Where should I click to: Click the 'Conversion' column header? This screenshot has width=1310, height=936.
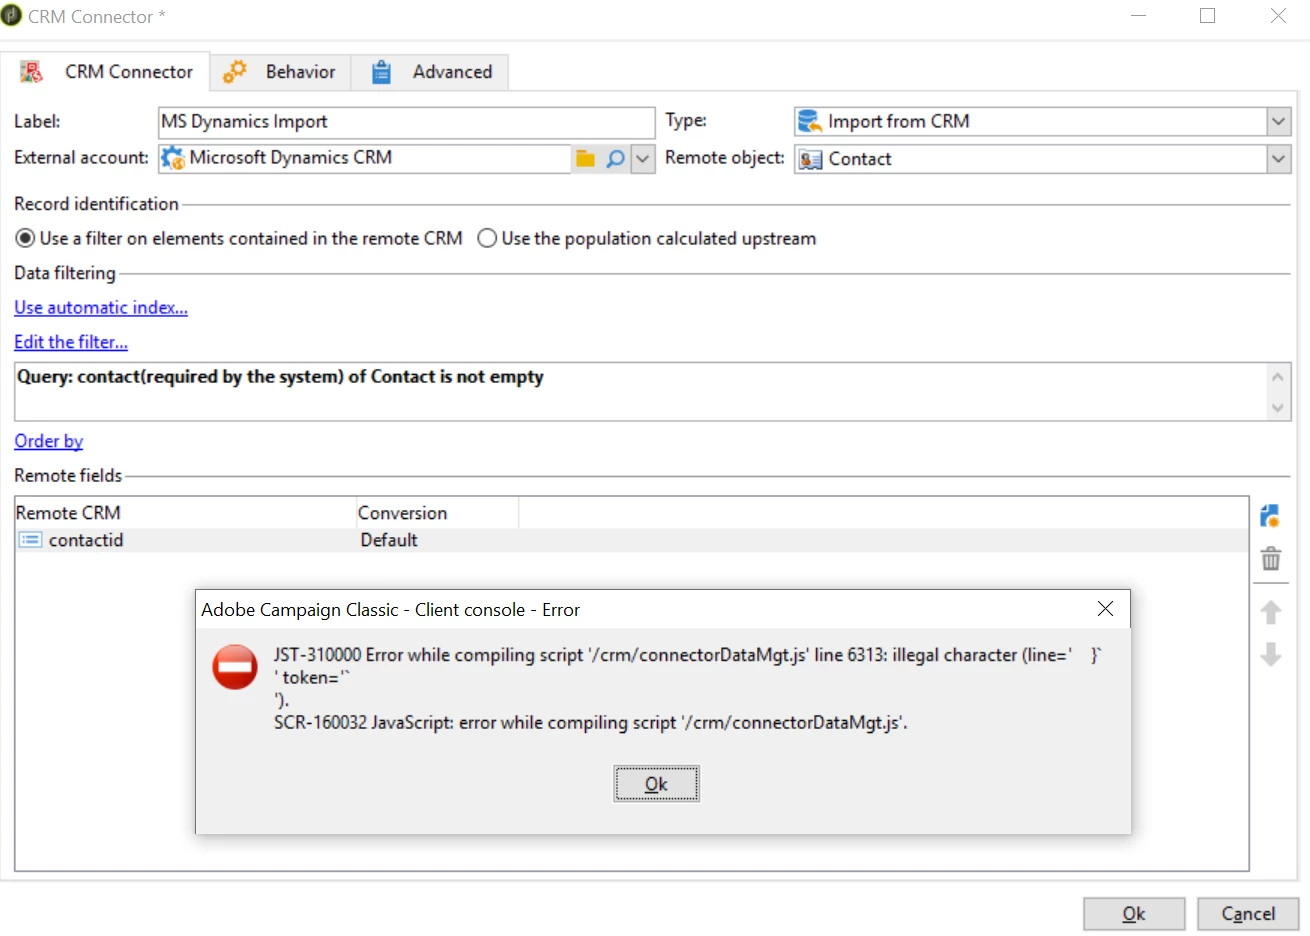438,513
